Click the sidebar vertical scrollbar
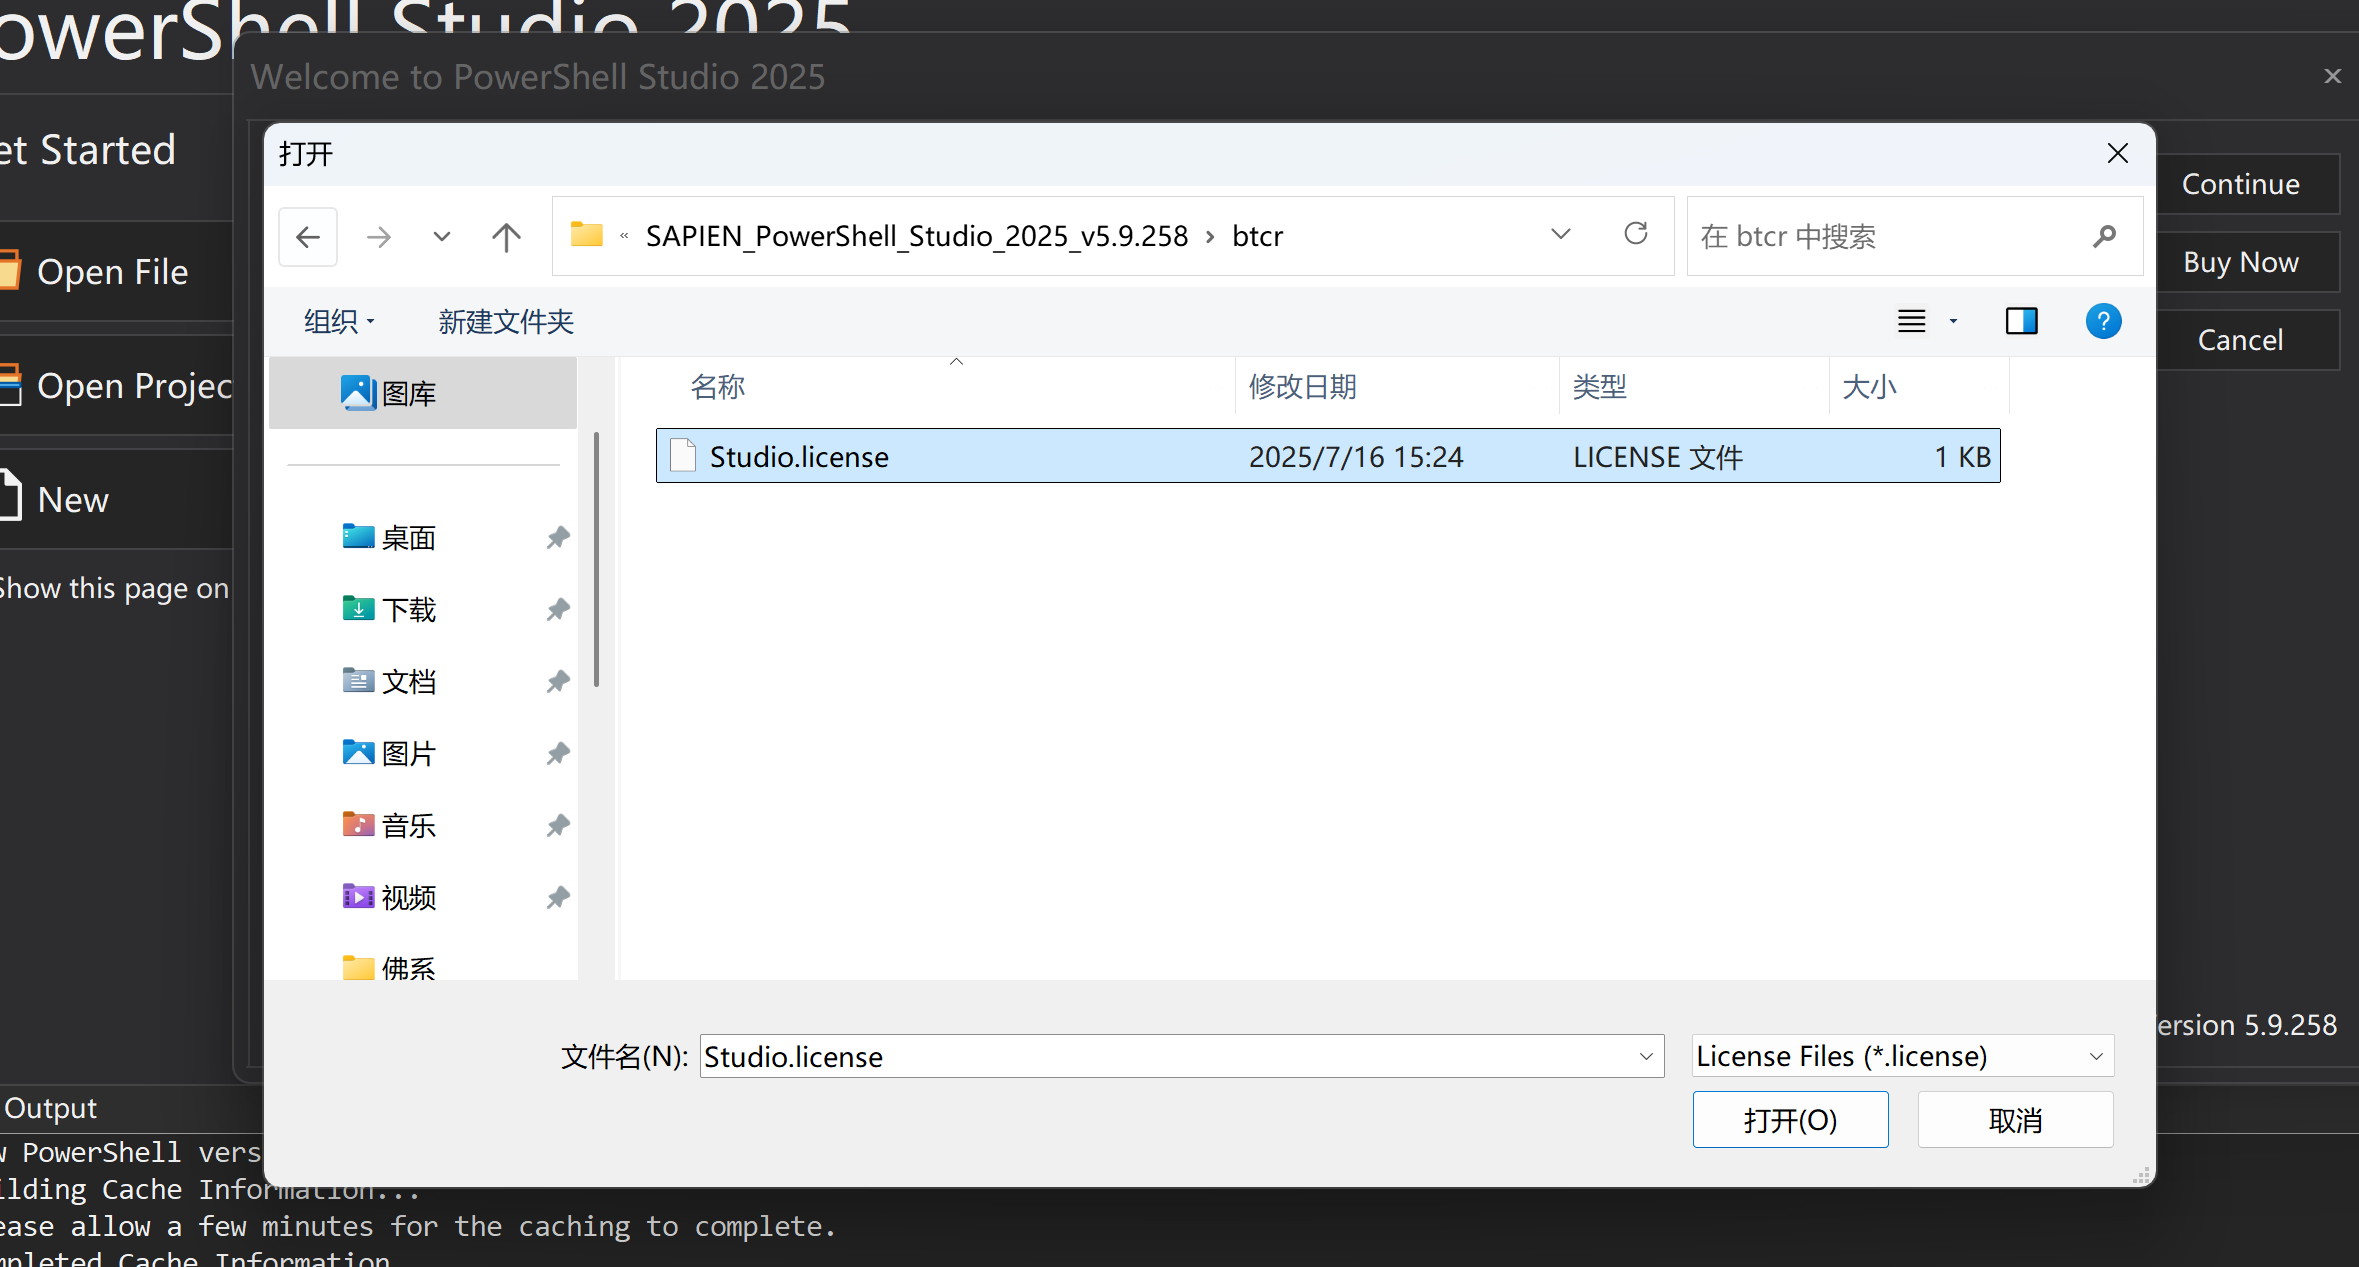2359x1267 pixels. [596, 560]
